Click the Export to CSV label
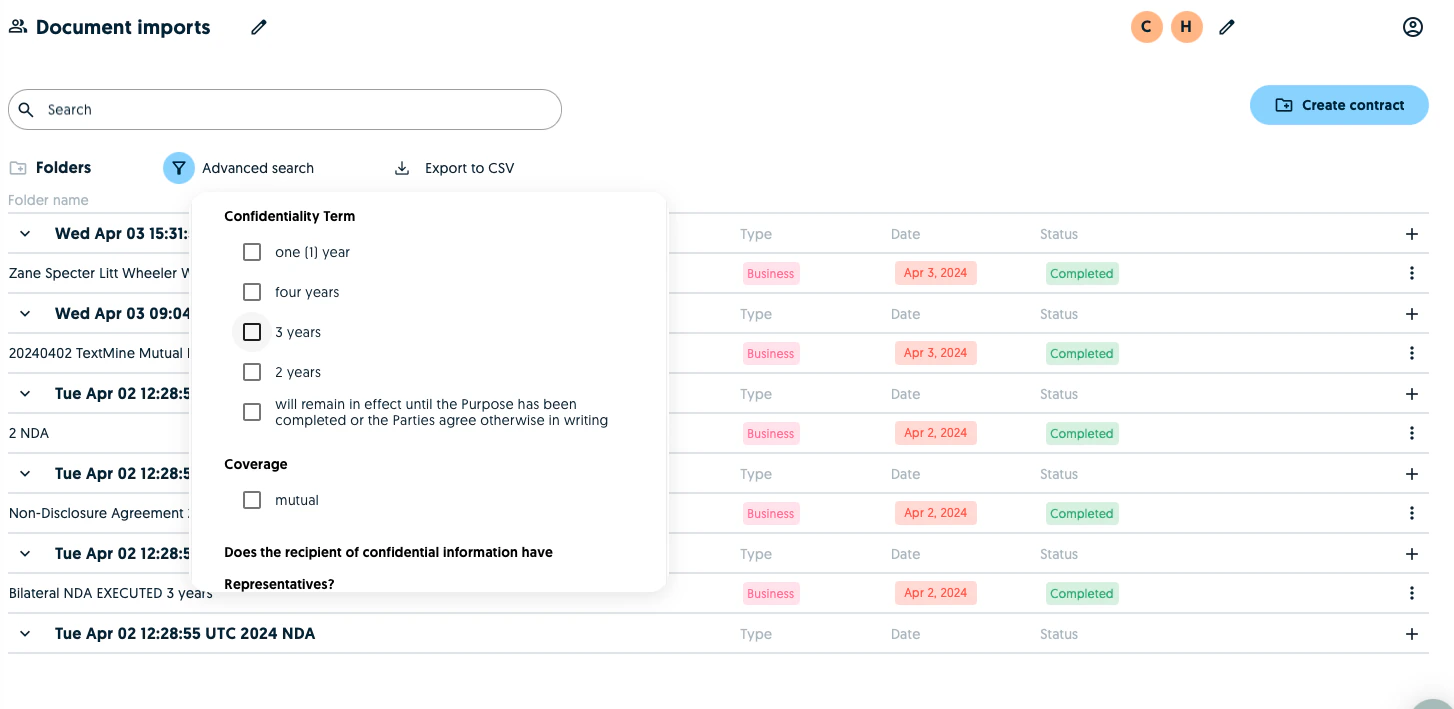1454x709 pixels. [x=470, y=168]
